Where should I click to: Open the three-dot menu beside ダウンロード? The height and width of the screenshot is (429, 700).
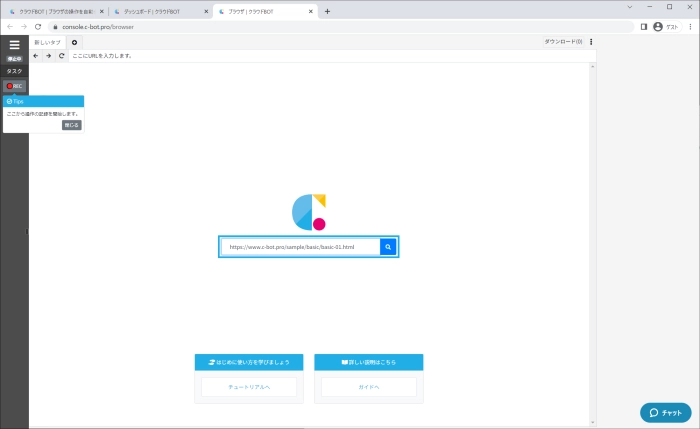[591, 42]
